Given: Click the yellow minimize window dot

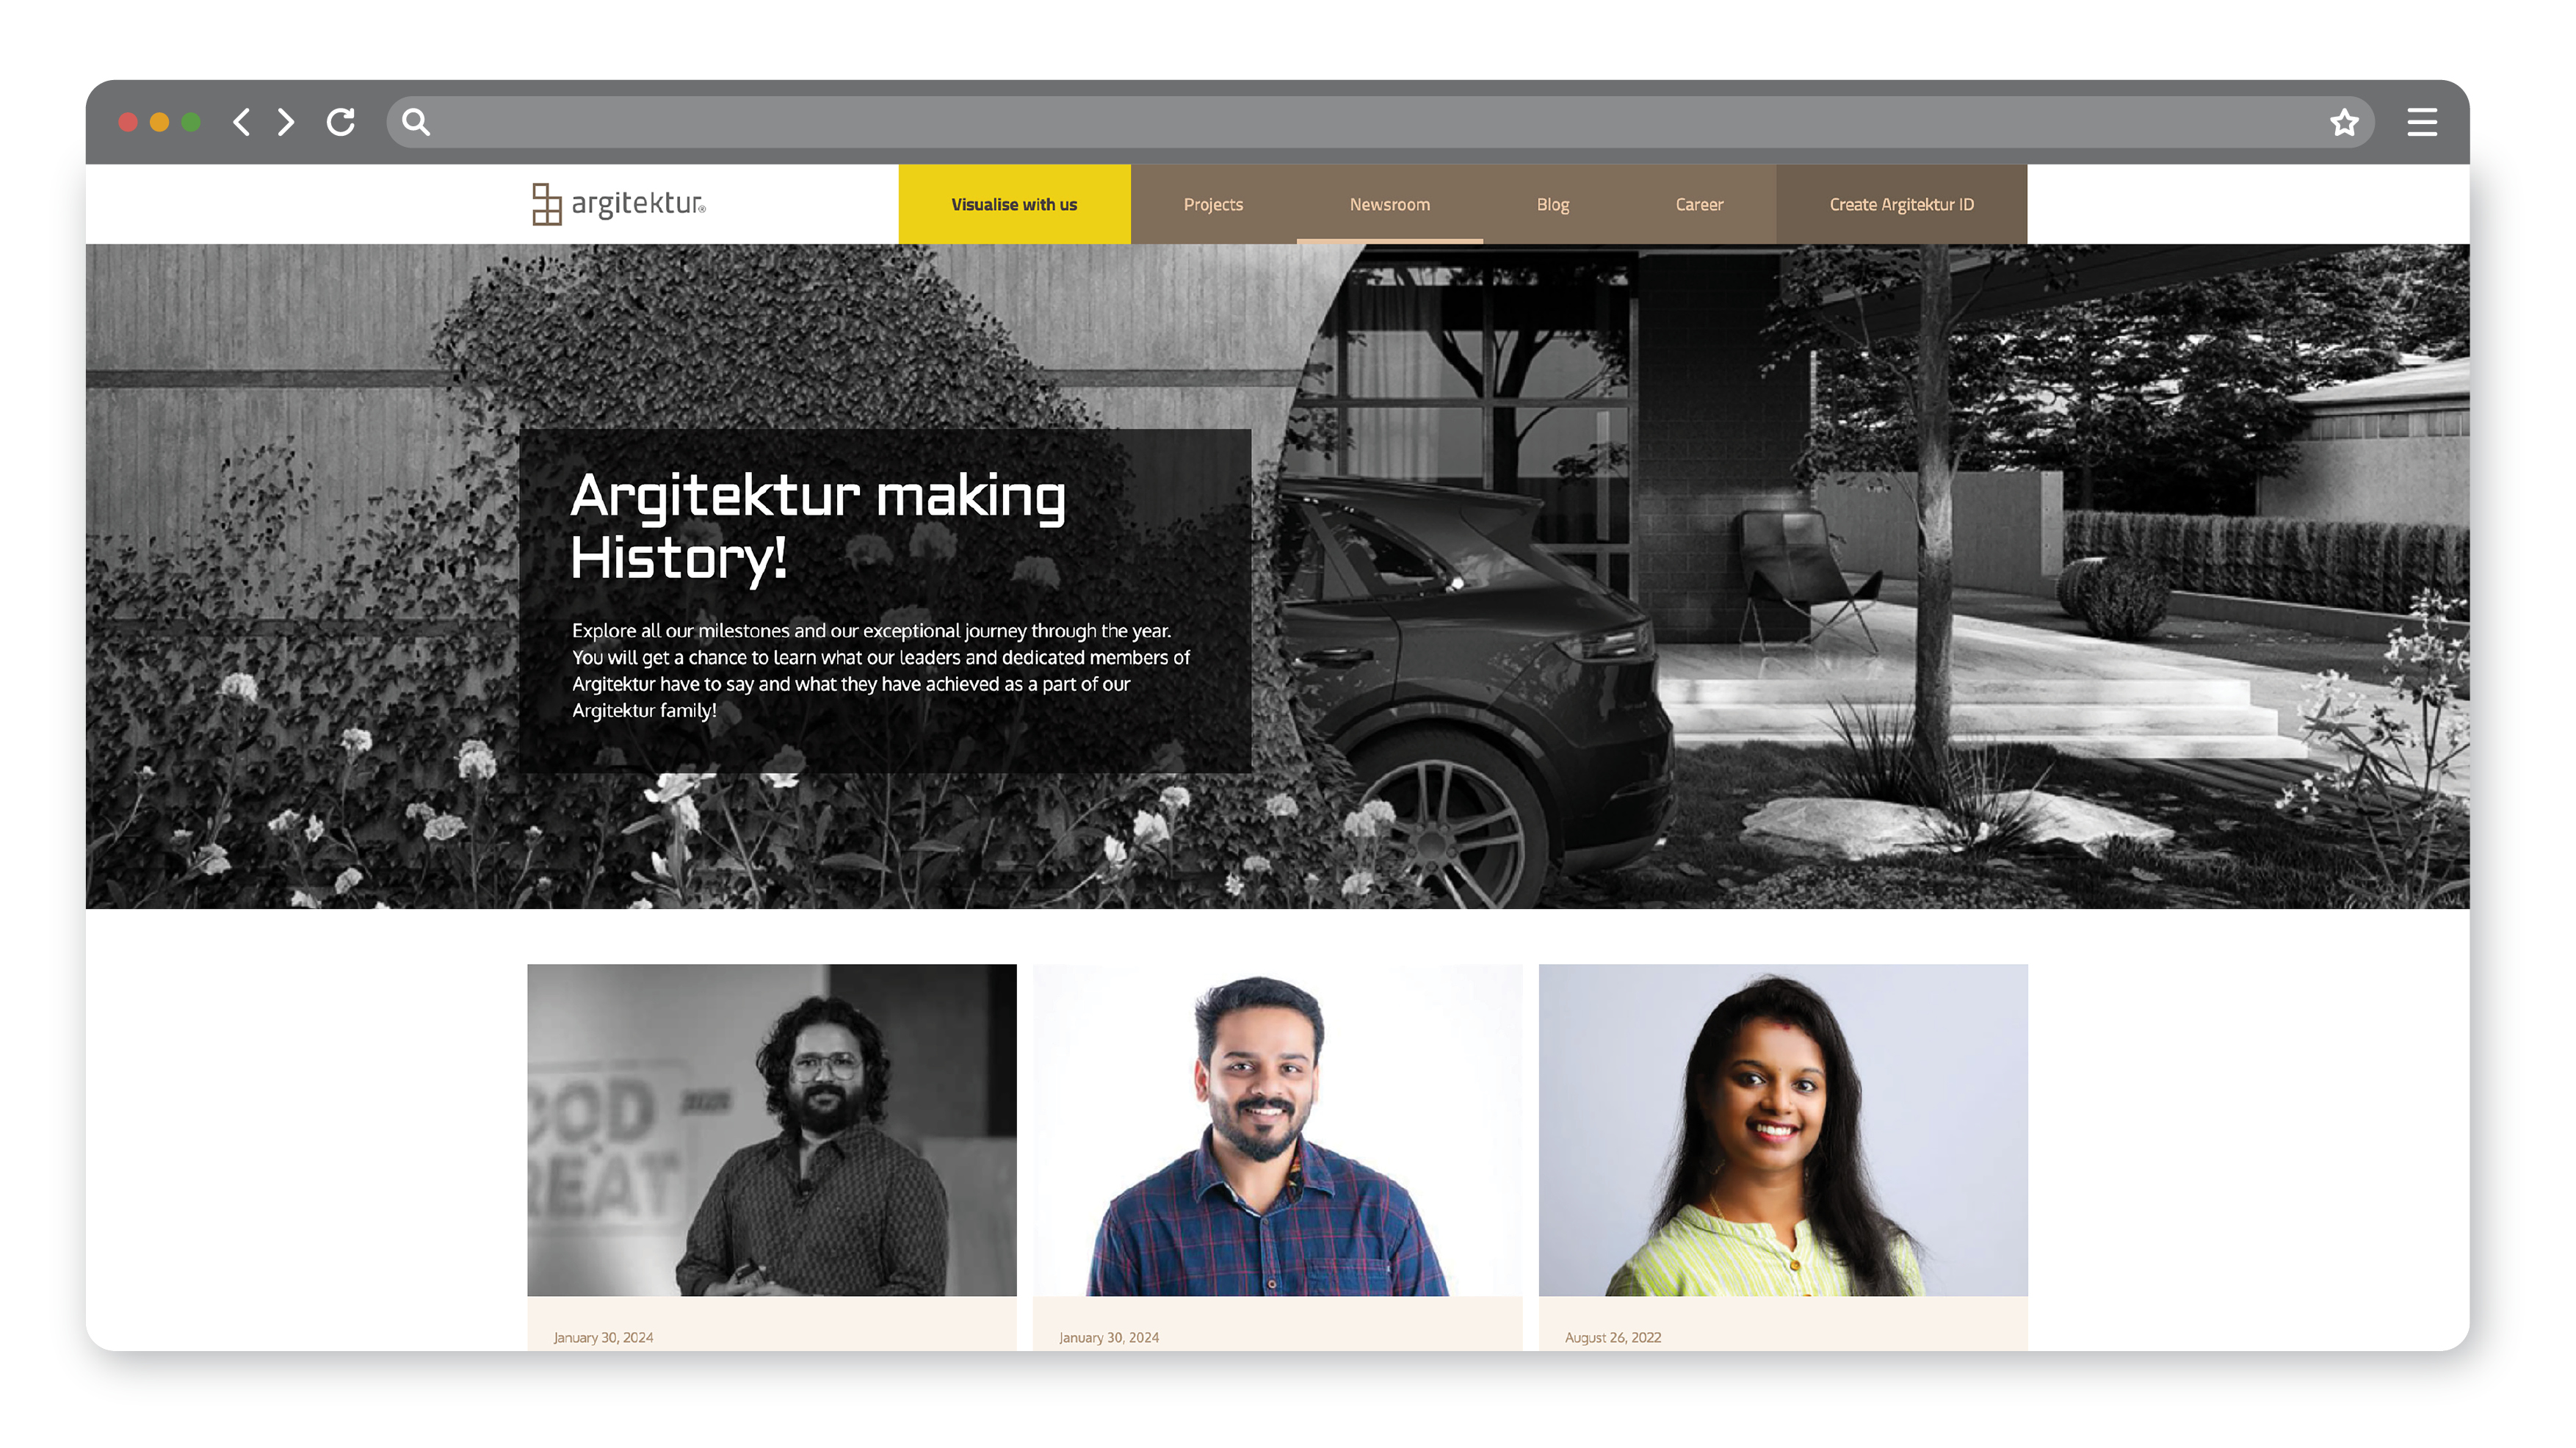Looking at the screenshot, I should (159, 122).
